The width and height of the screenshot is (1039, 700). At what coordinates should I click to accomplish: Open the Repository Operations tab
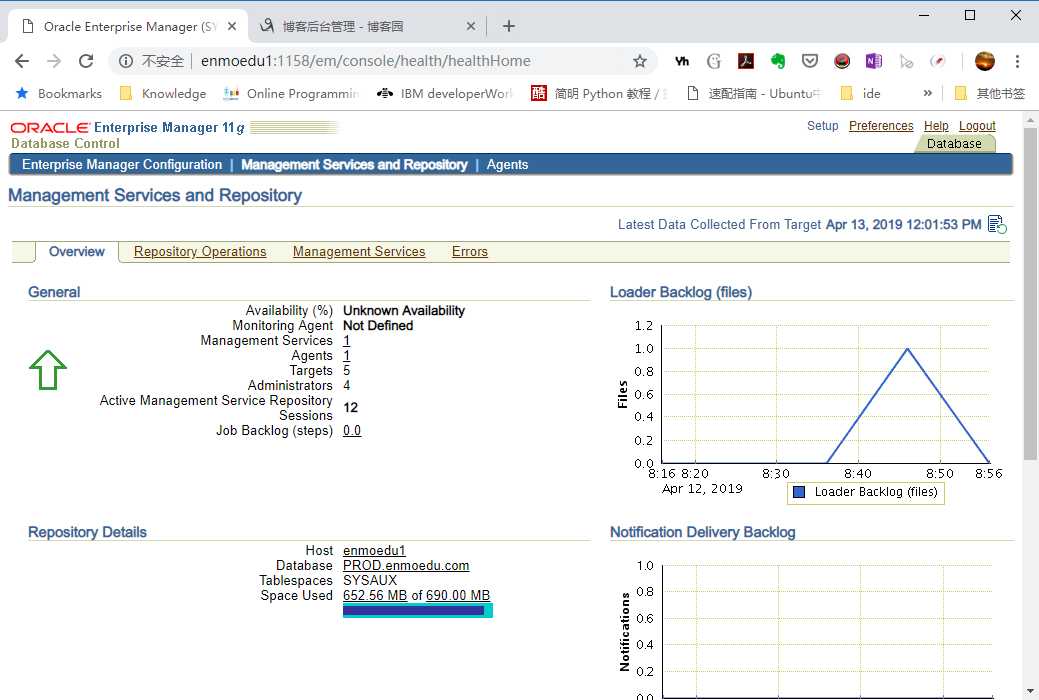click(x=200, y=252)
